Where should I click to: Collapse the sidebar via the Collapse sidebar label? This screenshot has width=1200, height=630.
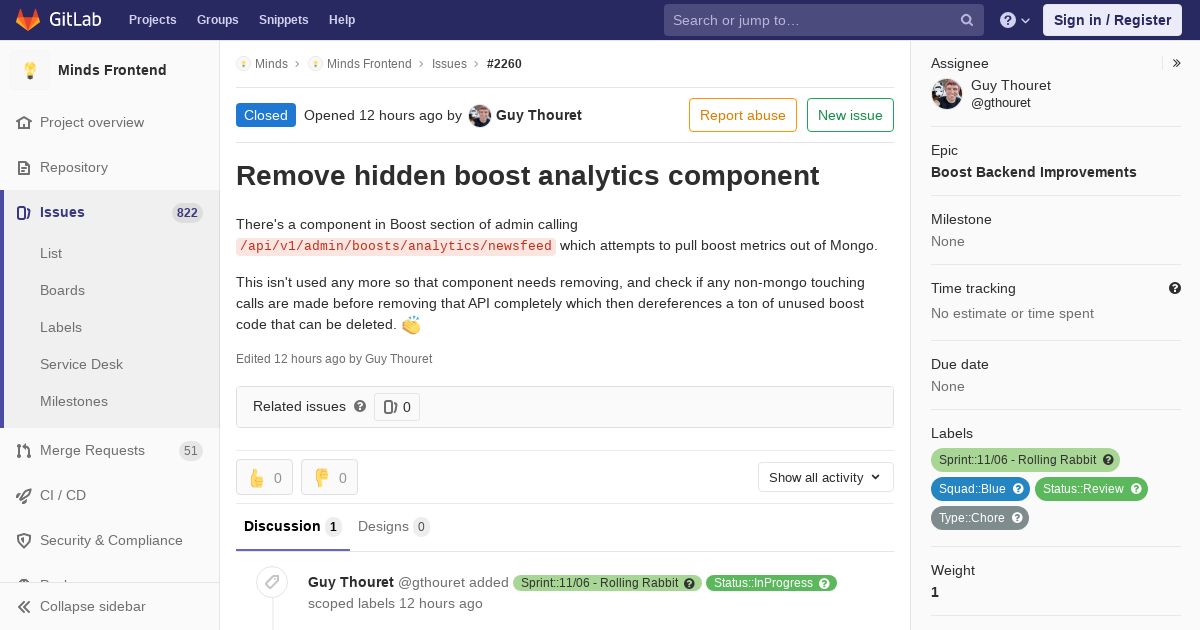coord(93,606)
